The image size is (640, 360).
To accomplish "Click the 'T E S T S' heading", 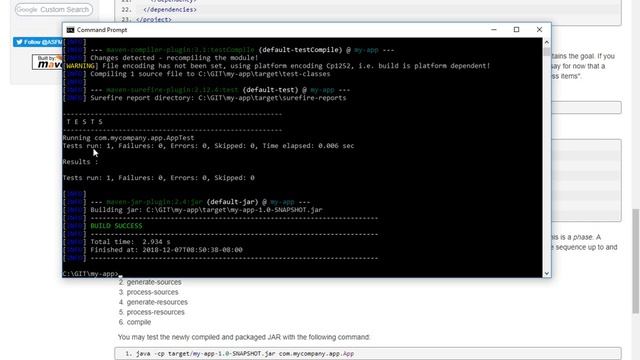I will click(85, 122).
